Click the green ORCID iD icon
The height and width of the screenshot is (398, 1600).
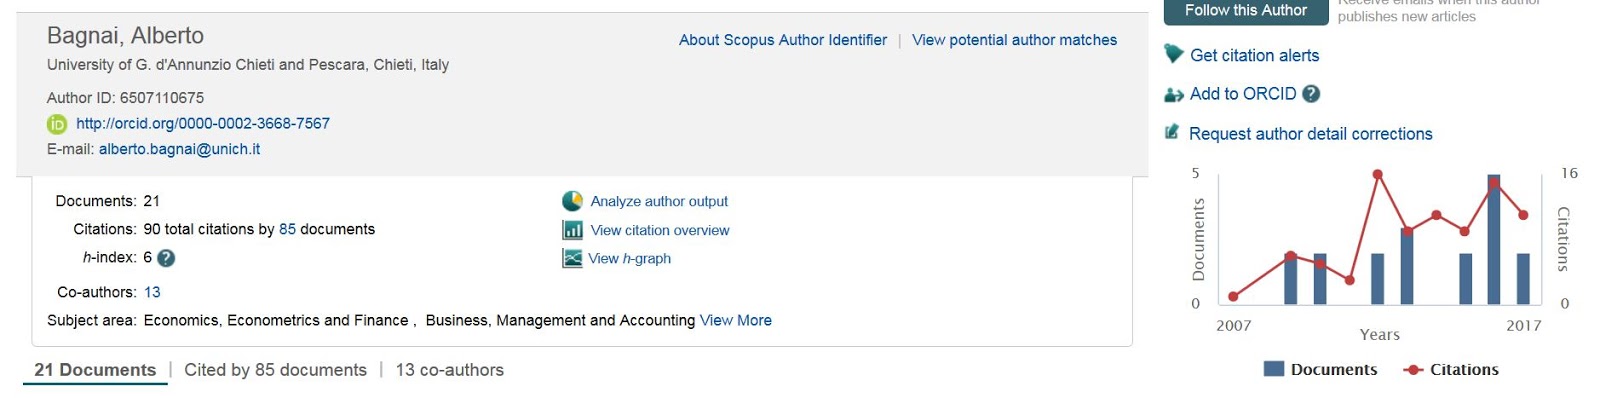tap(57, 124)
